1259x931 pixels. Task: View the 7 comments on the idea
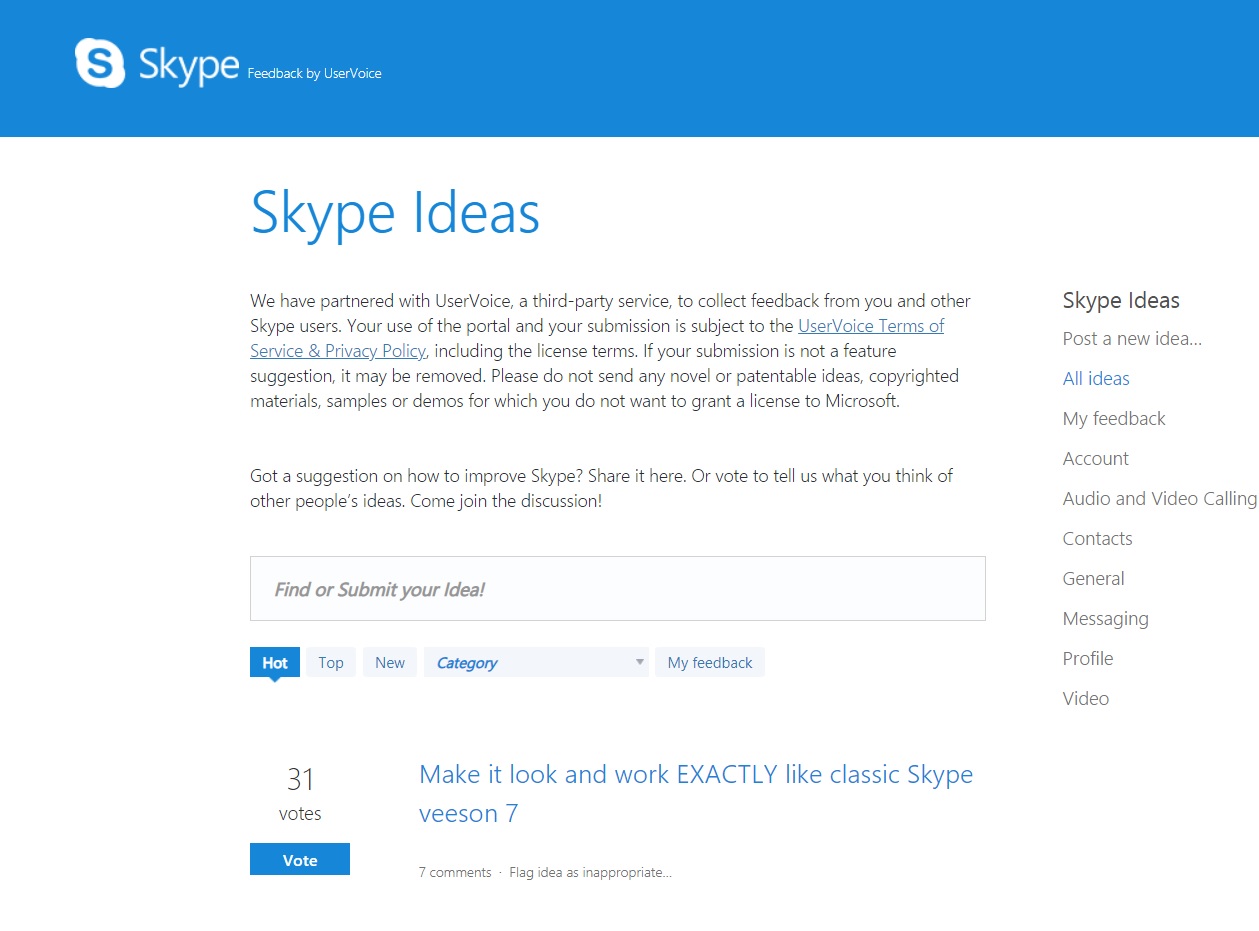tap(455, 872)
